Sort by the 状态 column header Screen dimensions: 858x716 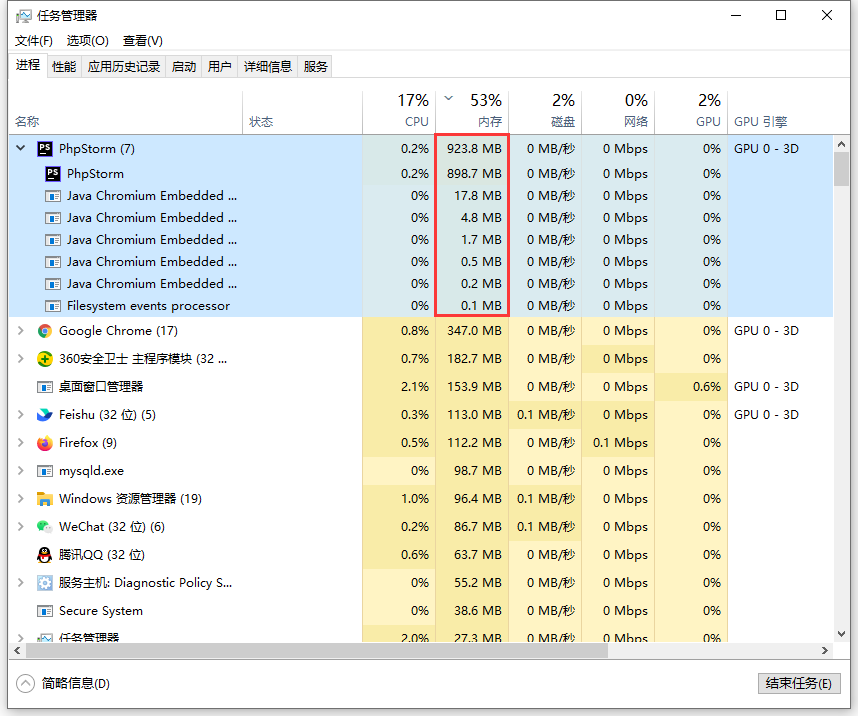click(x=302, y=112)
